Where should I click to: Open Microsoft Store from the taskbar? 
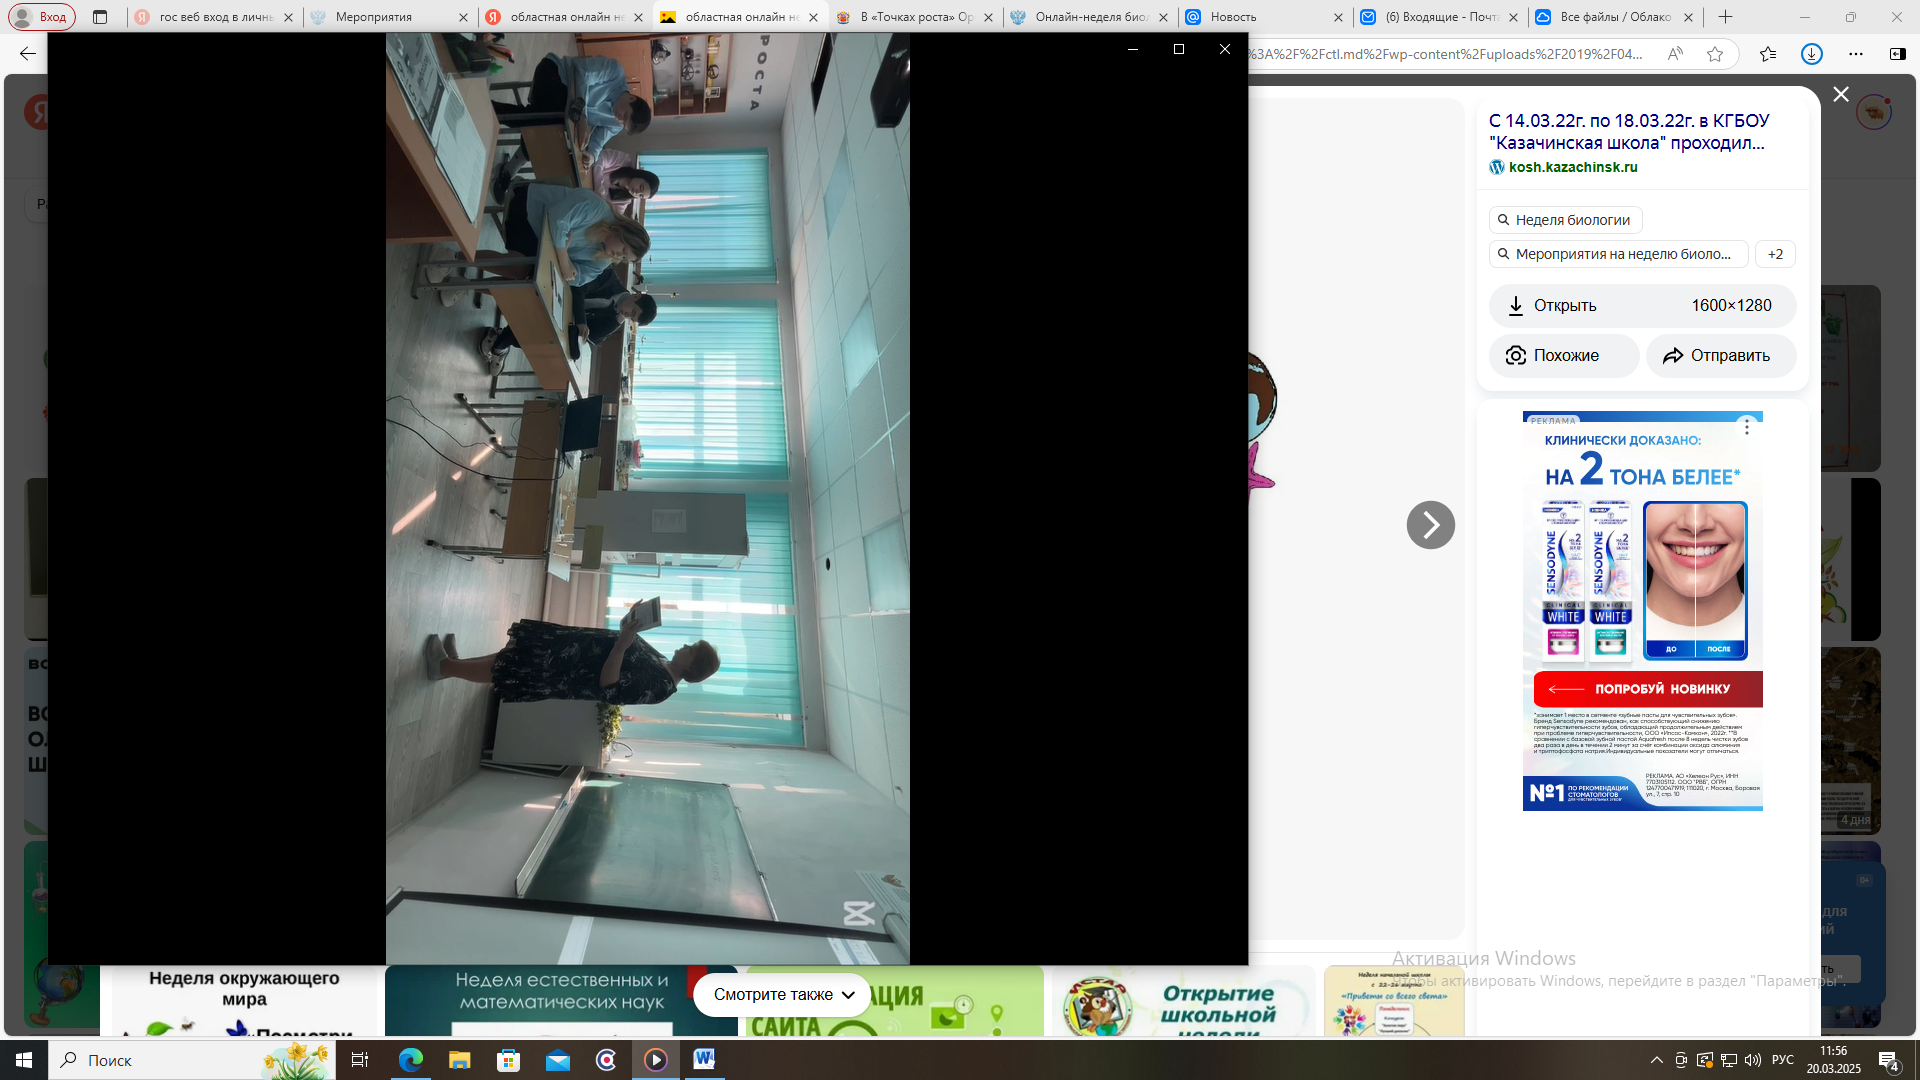tap(508, 1060)
